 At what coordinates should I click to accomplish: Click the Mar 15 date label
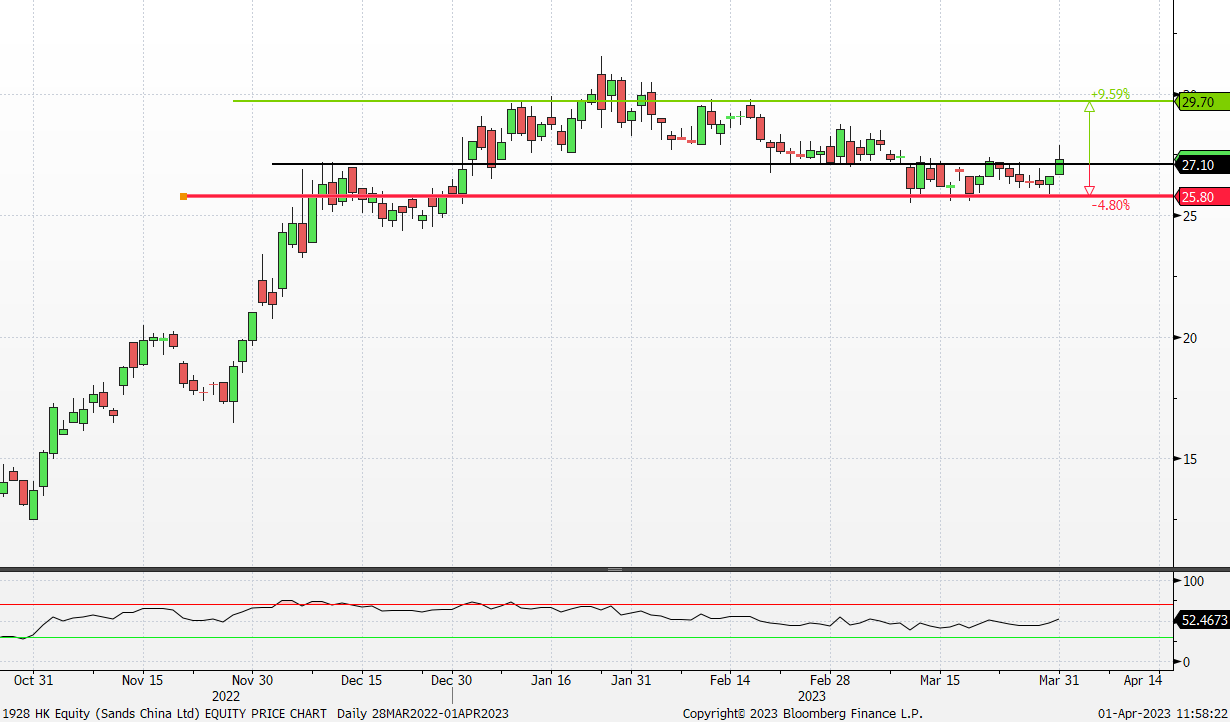point(940,680)
